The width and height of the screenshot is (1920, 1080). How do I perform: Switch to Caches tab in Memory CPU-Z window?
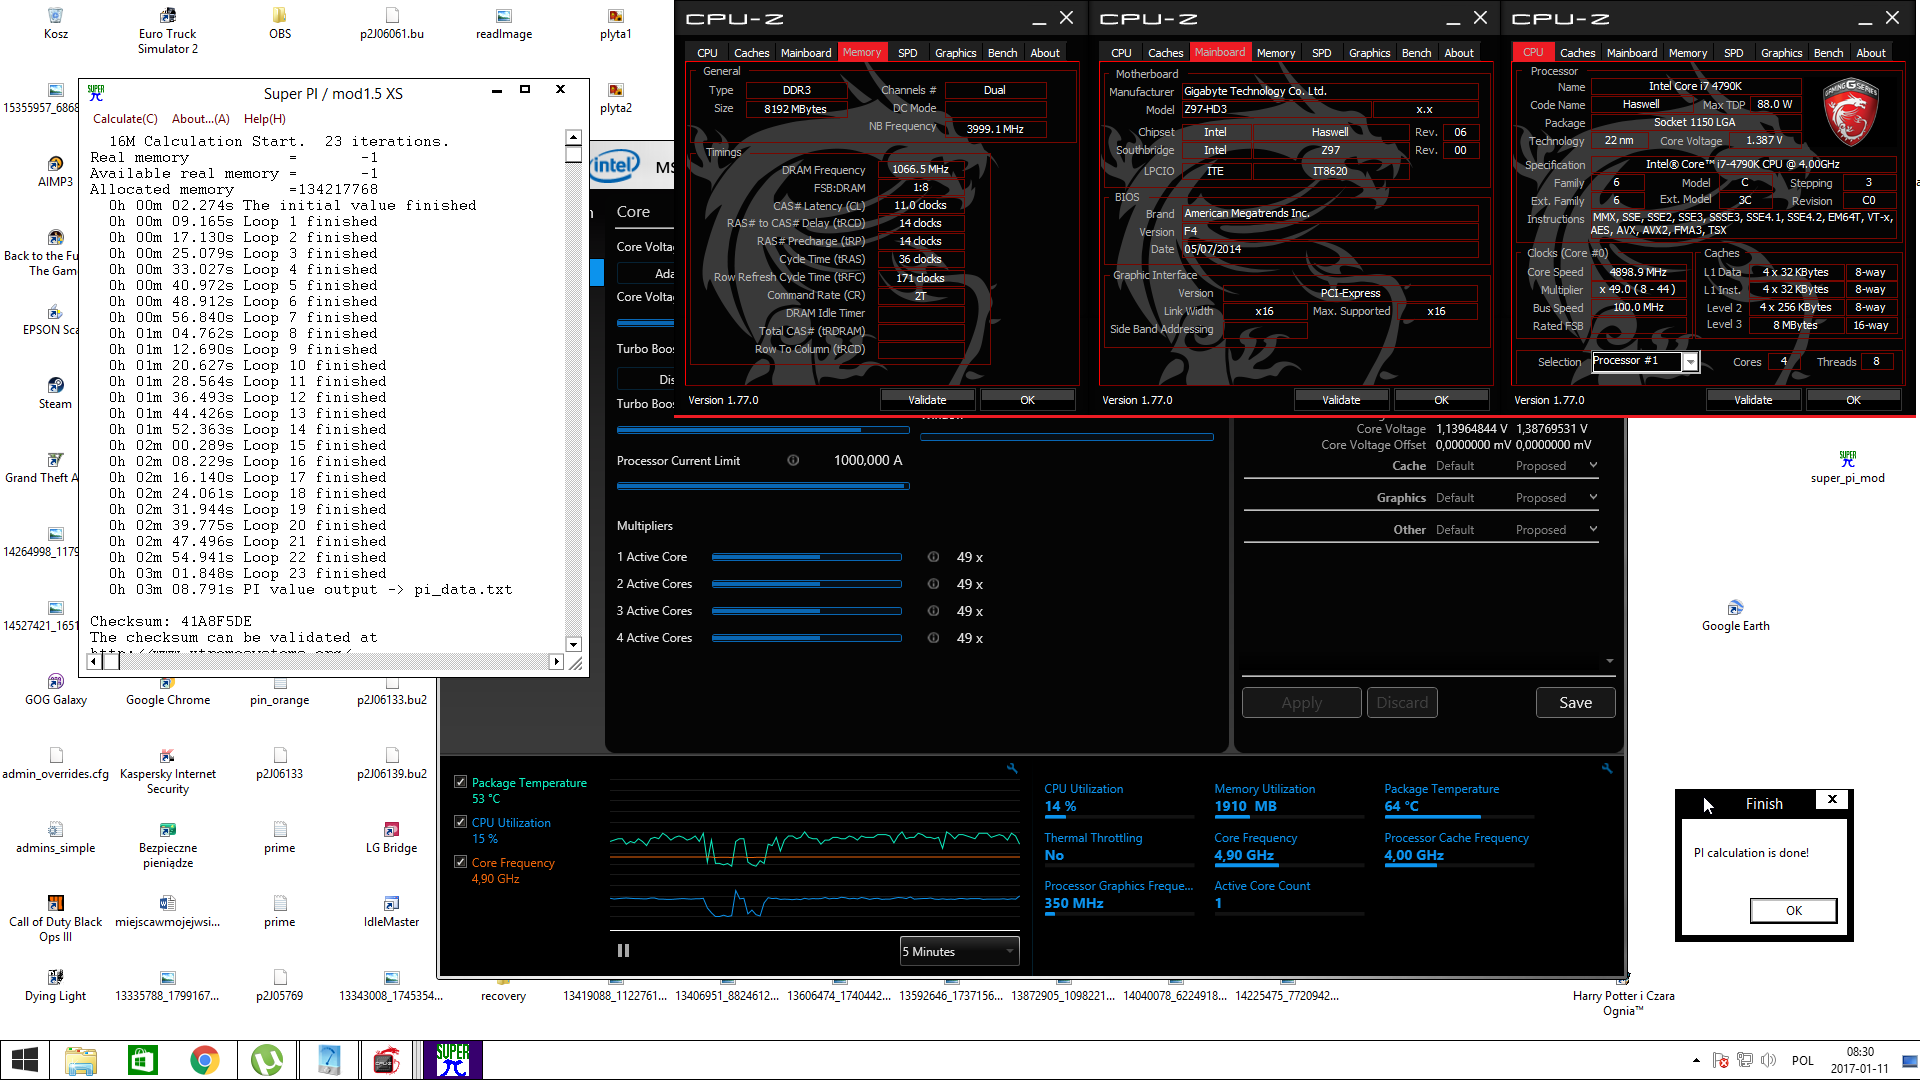[751, 53]
